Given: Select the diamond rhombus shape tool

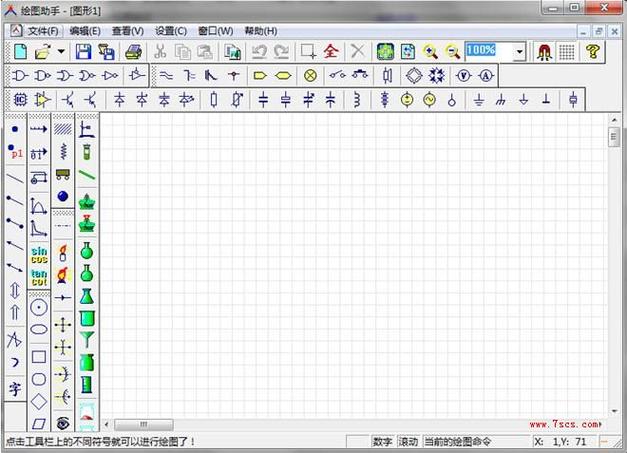Looking at the screenshot, I should (x=39, y=401).
